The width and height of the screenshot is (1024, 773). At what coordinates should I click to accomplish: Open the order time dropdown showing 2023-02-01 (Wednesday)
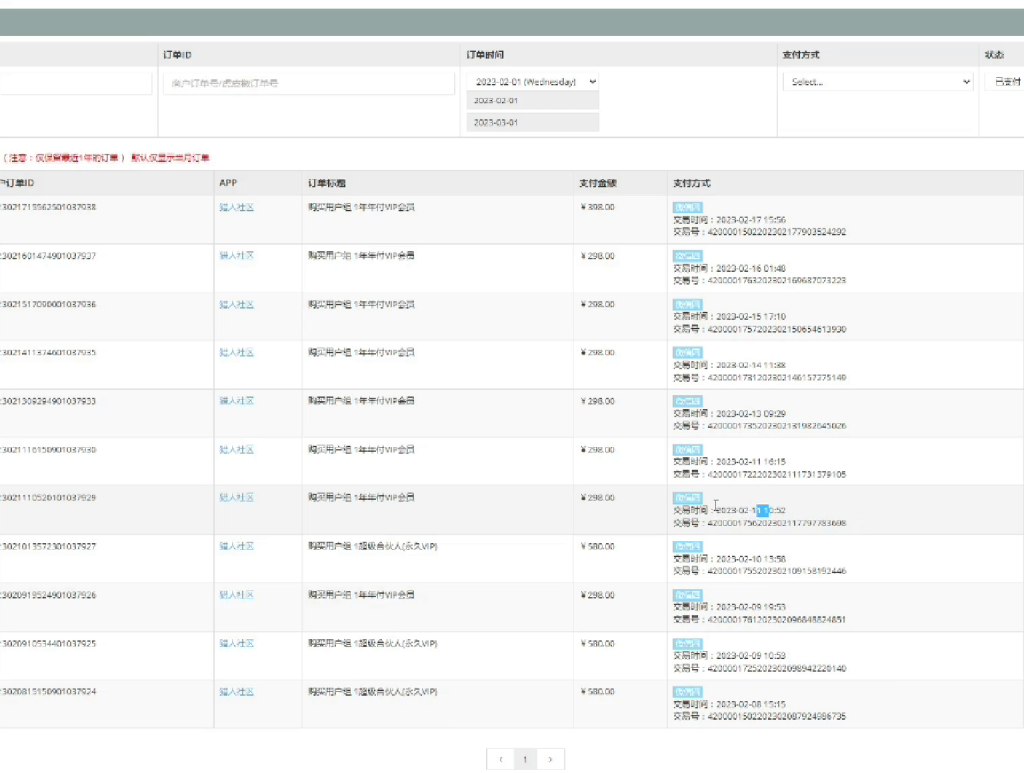click(x=532, y=82)
